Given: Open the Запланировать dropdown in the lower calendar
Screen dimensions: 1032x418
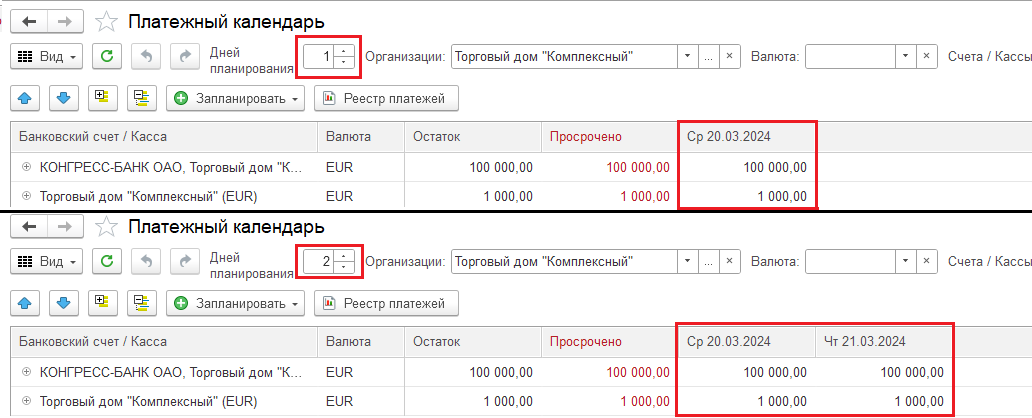Looking at the screenshot, I should (238, 303).
